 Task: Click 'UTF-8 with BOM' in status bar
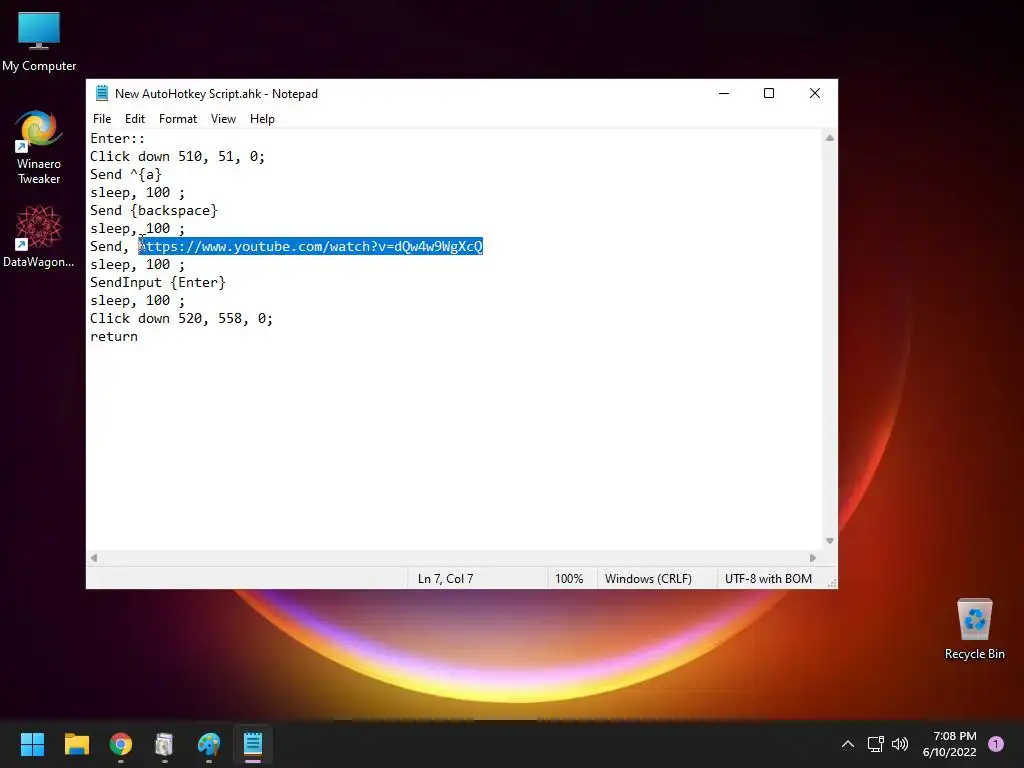pyautogui.click(x=768, y=579)
